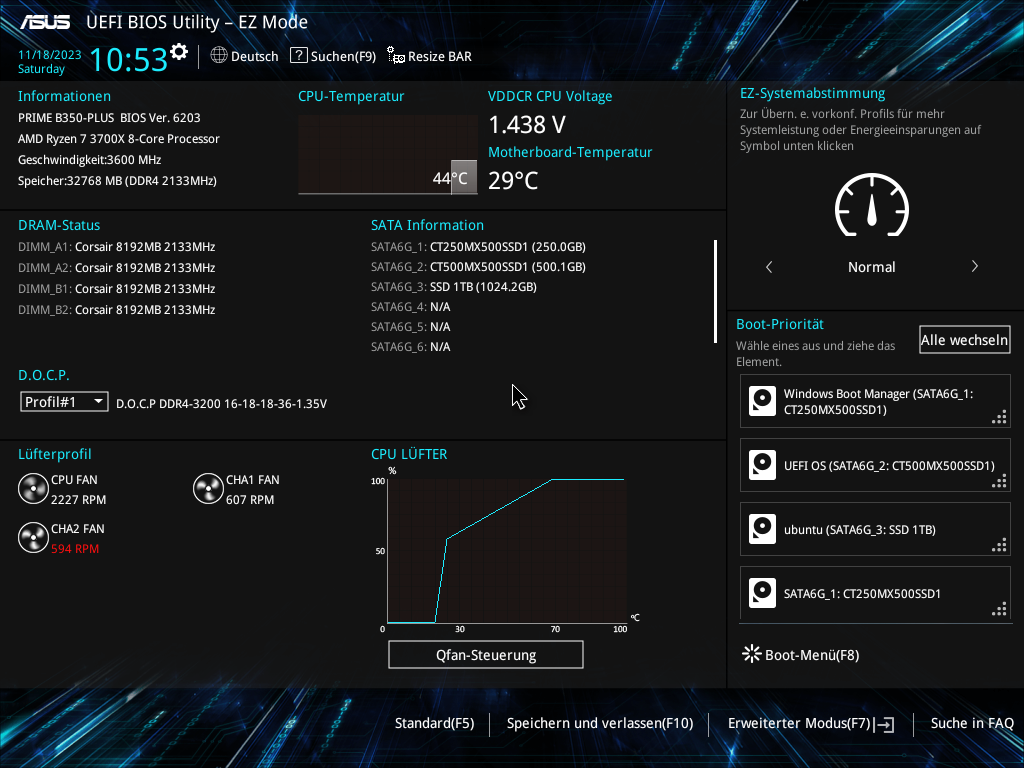Grab drag handle of ubuntu entry
This screenshot has width=1024, height=768.
(x=999, y=546)
